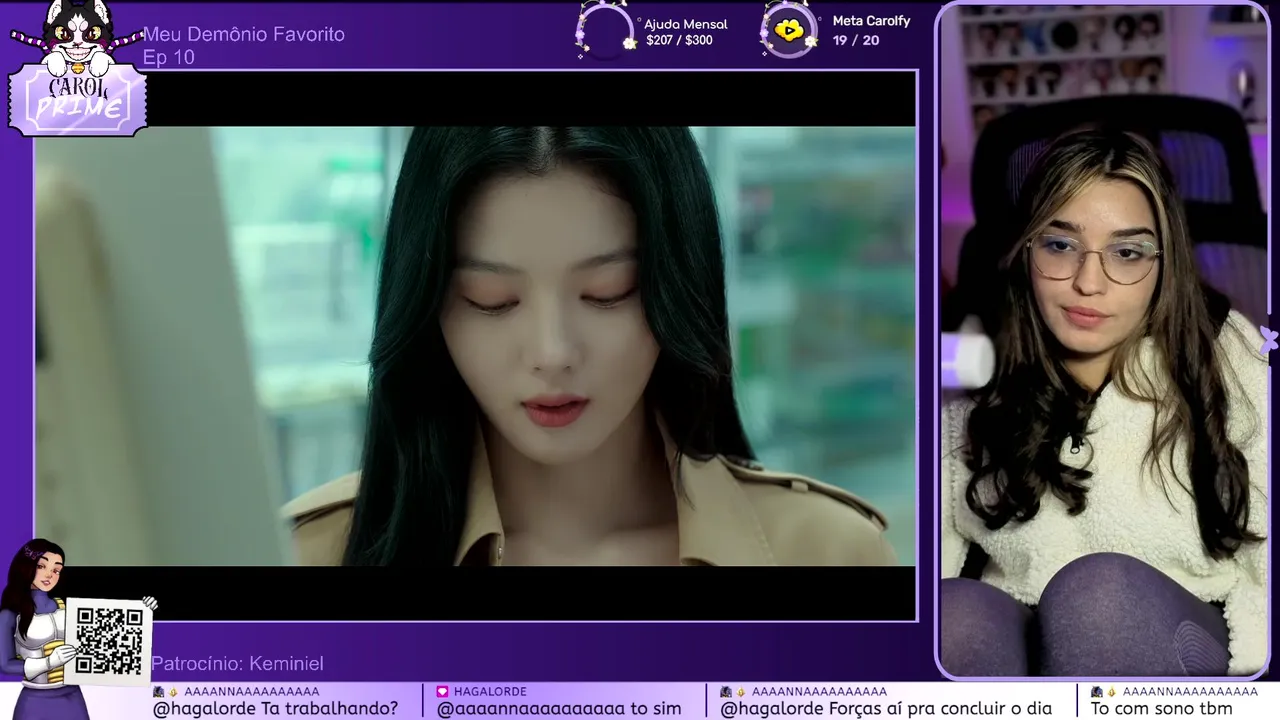Image resolution: width=1280 pixels, height=720 pixels.
Task: Click the Ajuda Mensal ring icon
Action: pyautogui.click(x=606, y=31)
